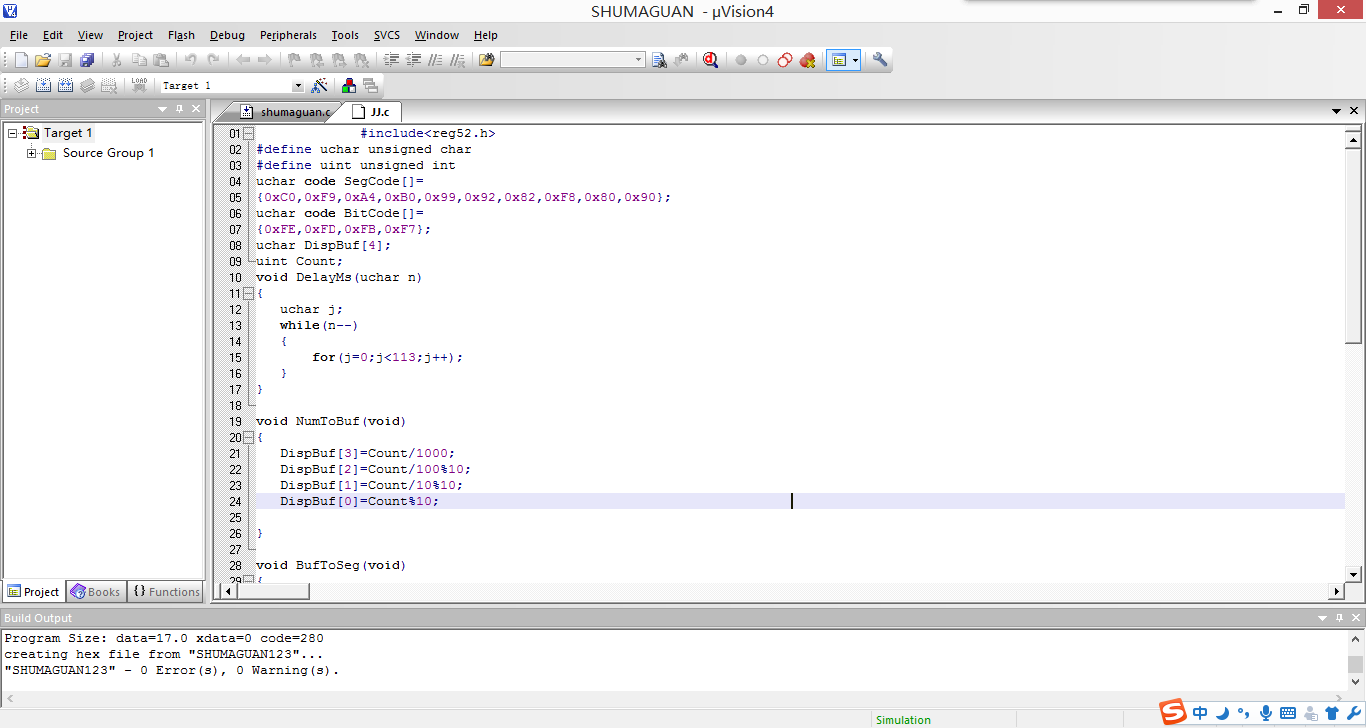Click the Find icon beside search box
Viewport: 1366px width, 728px height.
[659, 60]
